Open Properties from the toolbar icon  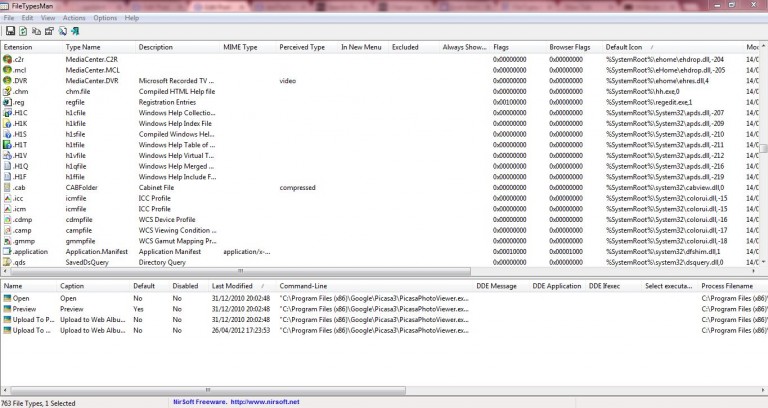48,32
